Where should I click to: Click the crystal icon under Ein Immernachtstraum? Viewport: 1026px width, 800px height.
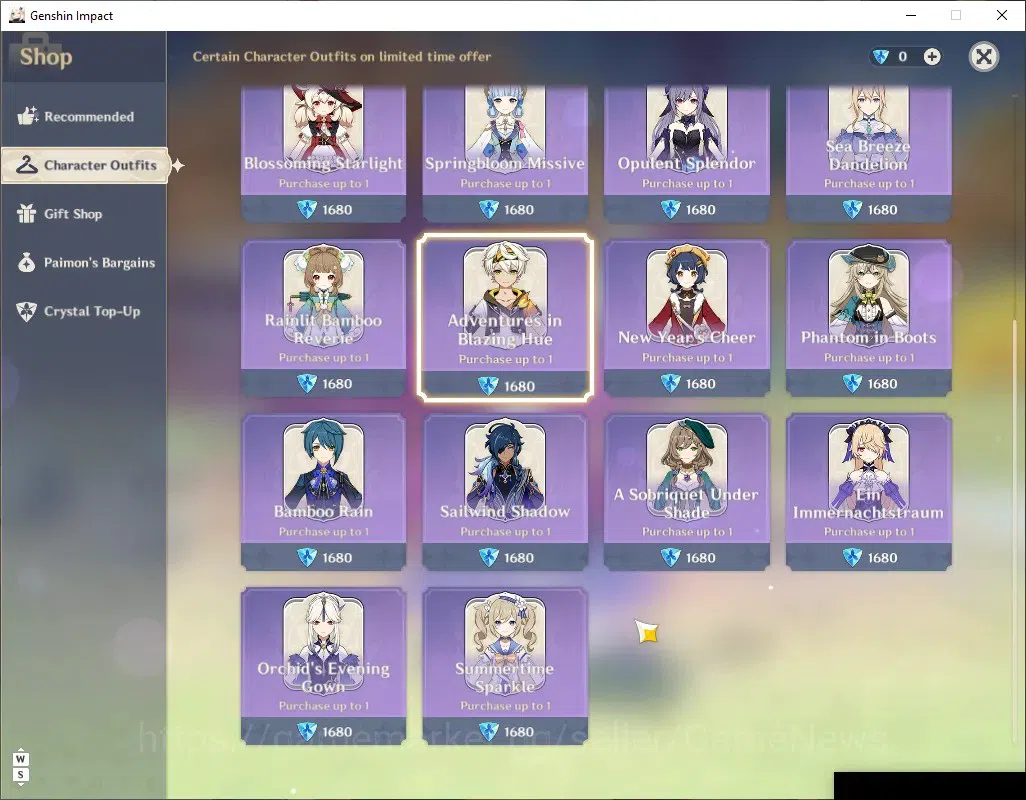point(852,557)
